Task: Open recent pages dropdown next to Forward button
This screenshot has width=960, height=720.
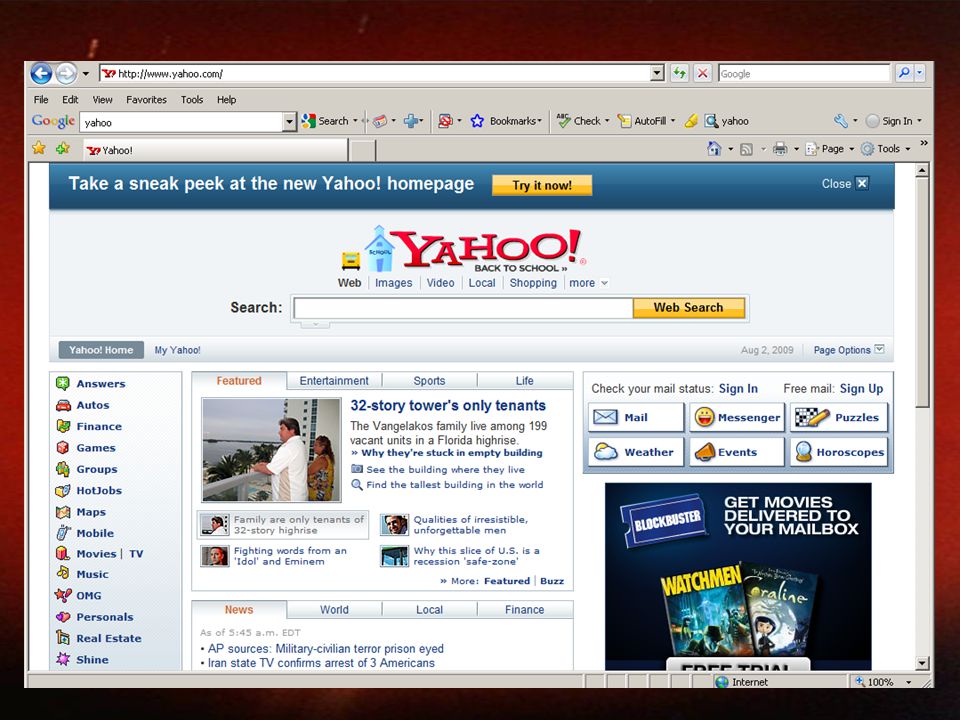Action: [x=86, y=74]
